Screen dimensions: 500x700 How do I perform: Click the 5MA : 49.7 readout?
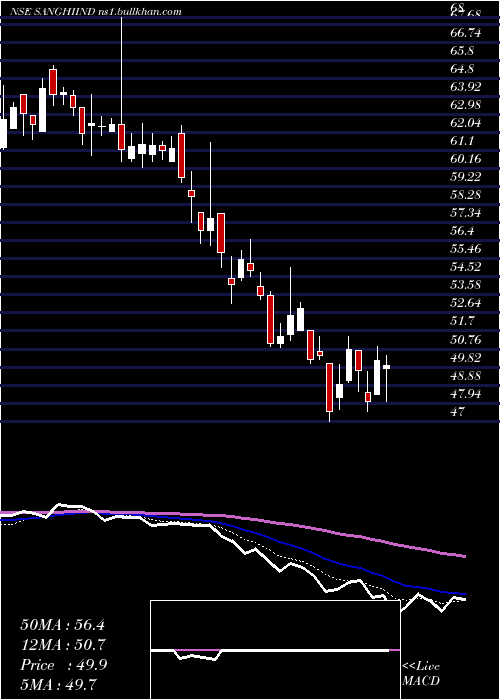[x=59, y=684]
